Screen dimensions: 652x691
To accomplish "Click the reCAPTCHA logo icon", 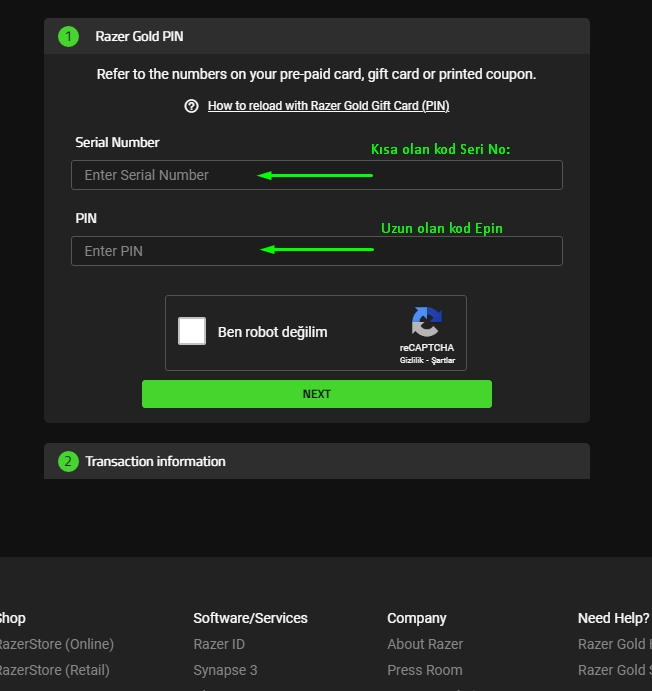I will click(x=426, y=322).
